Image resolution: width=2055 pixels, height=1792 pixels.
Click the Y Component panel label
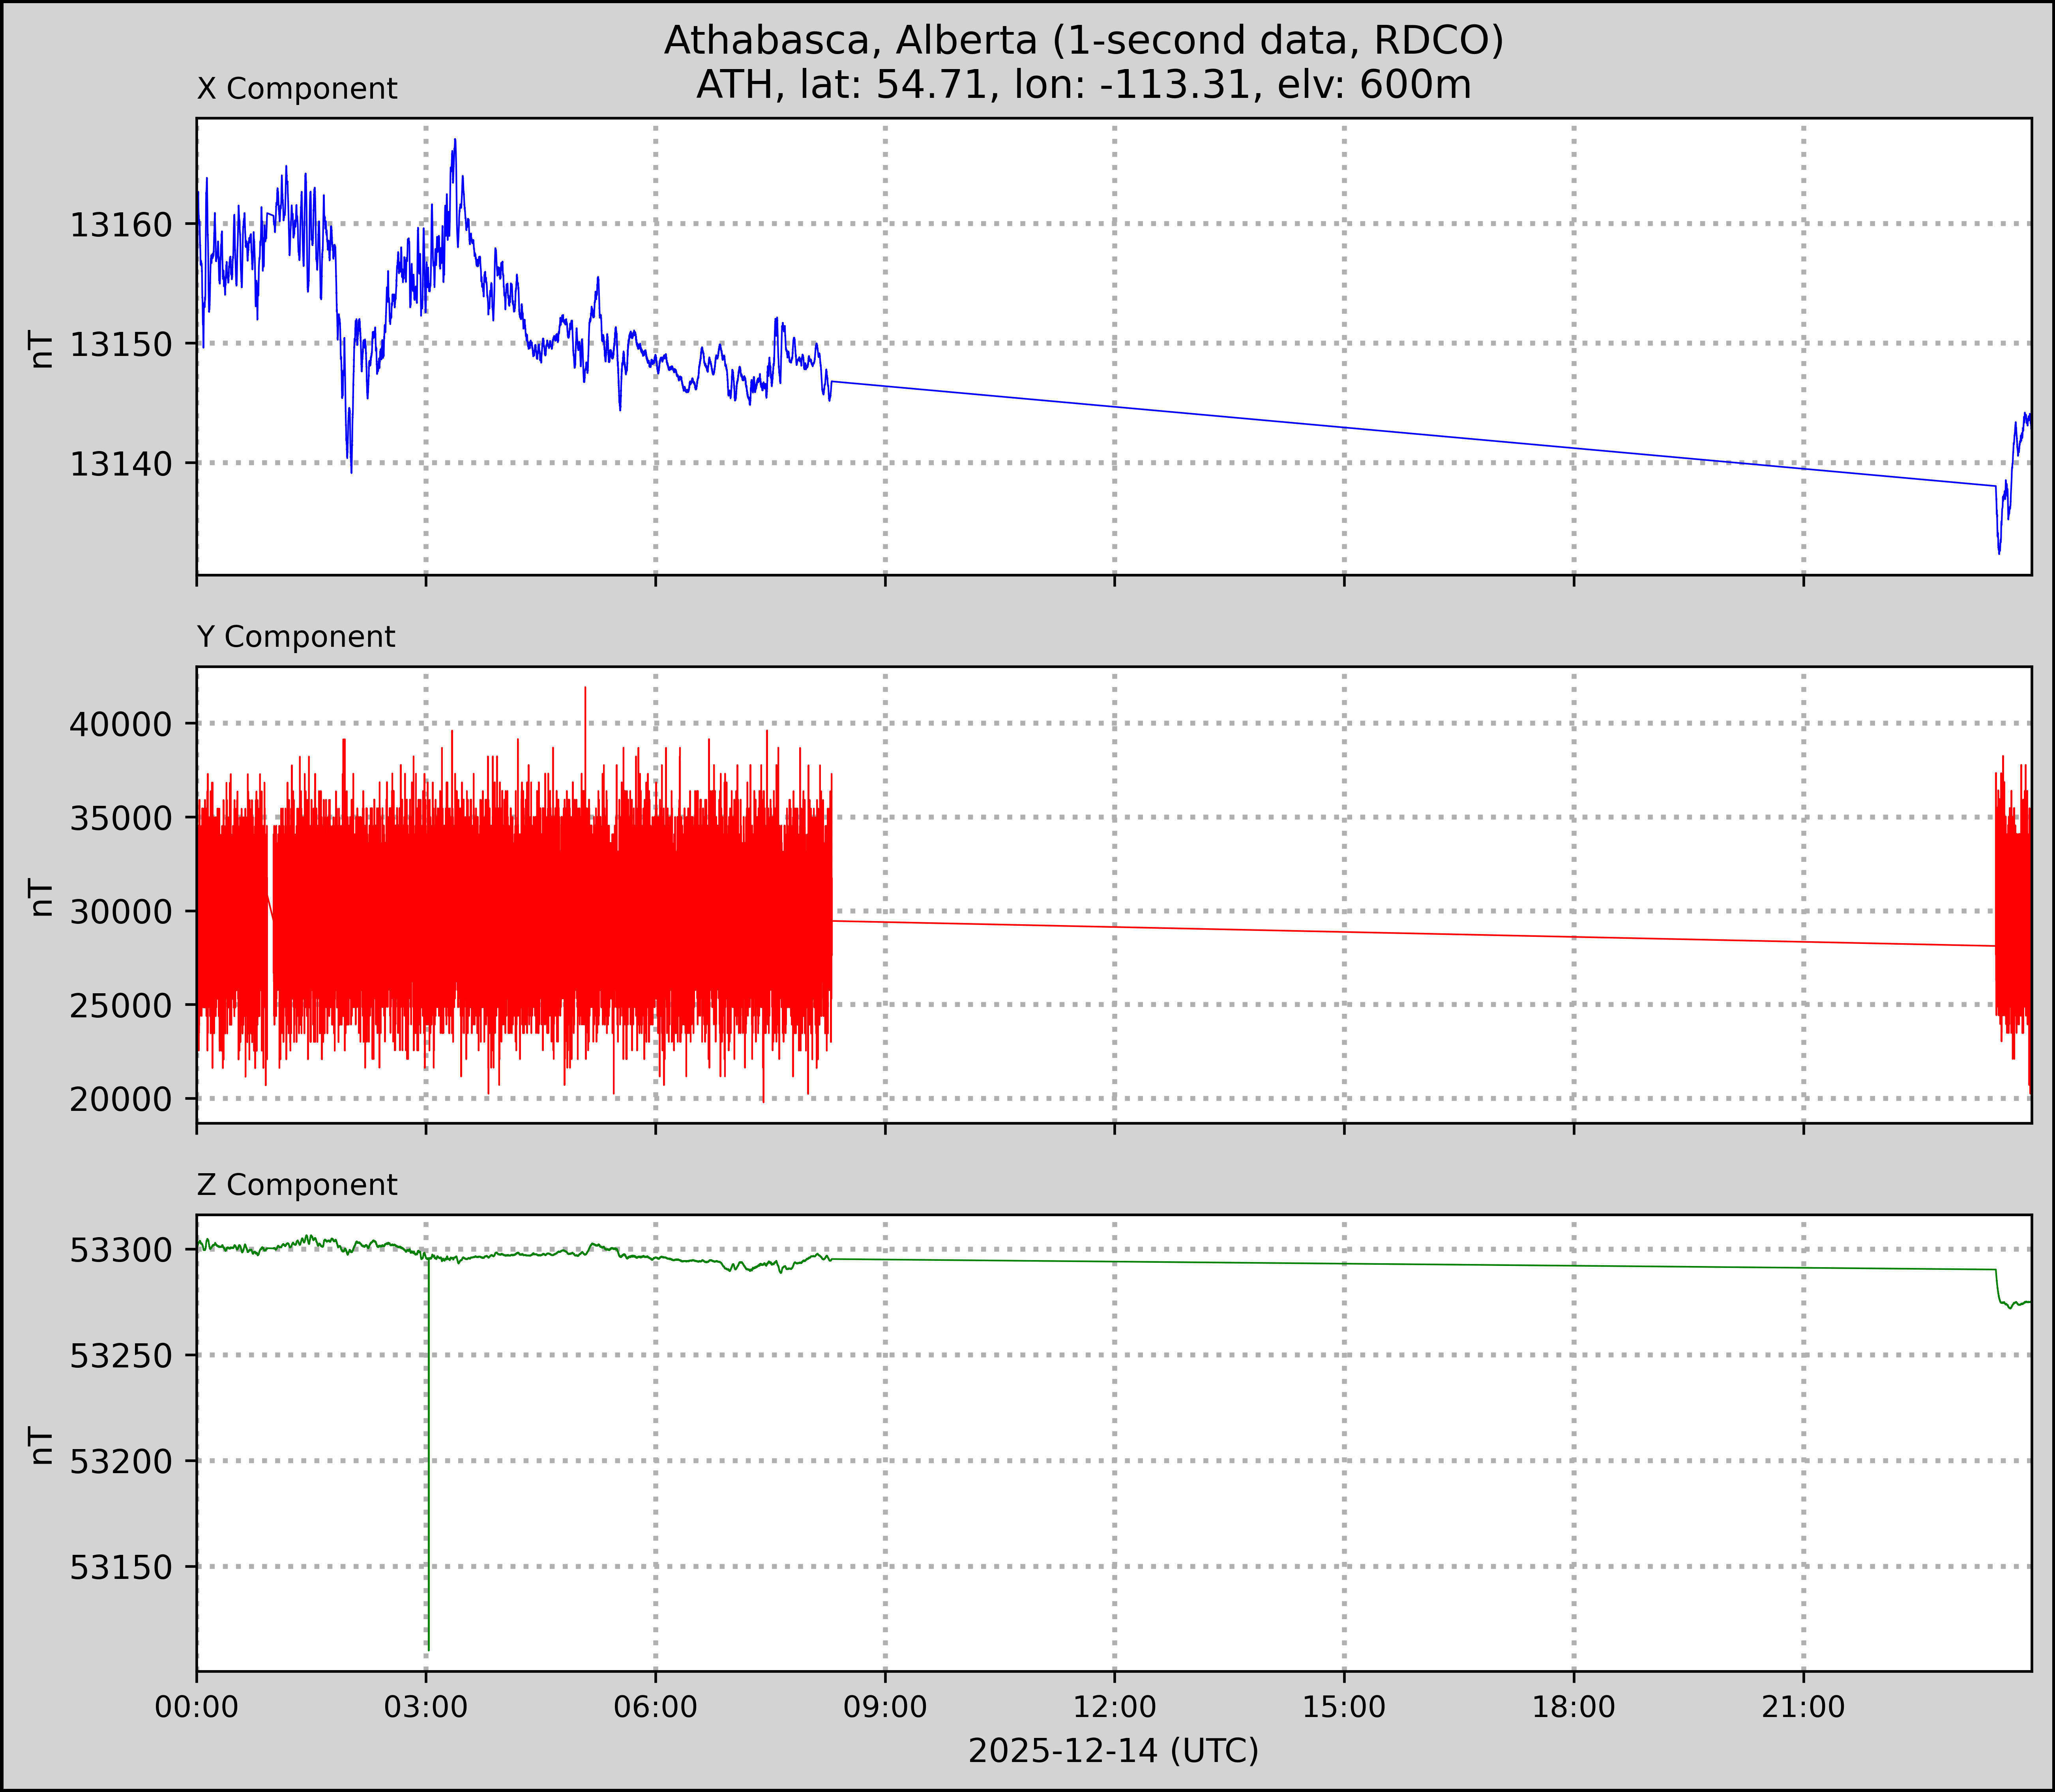coord(296,637)
